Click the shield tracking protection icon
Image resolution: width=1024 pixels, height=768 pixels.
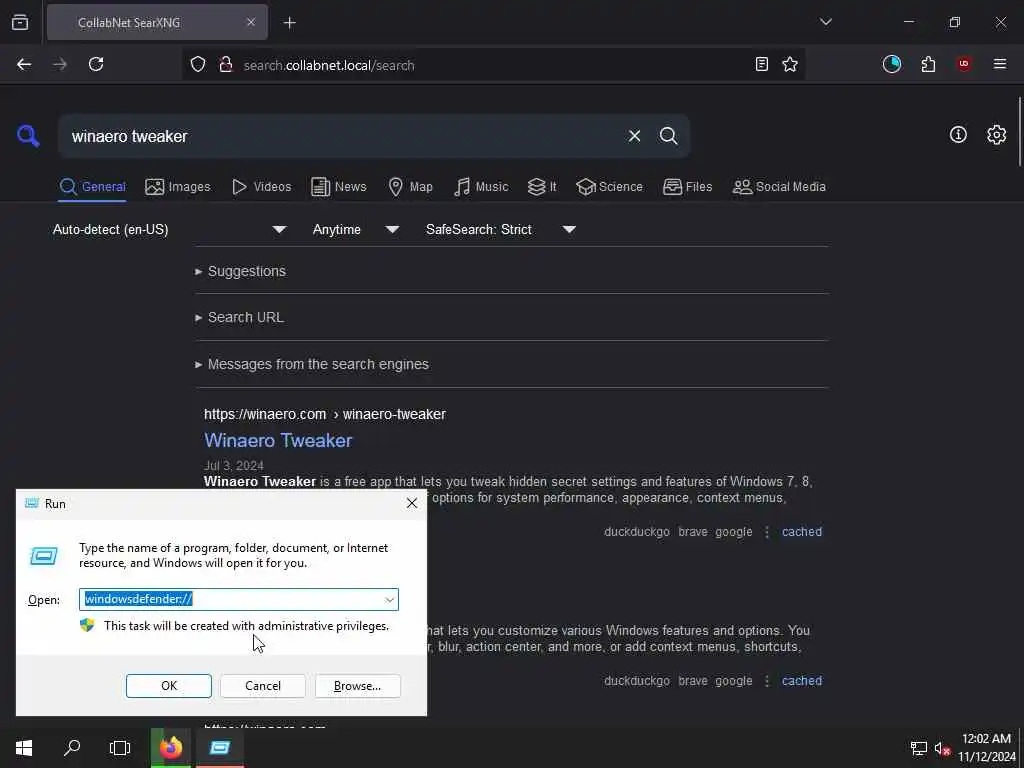click(198, 64)
